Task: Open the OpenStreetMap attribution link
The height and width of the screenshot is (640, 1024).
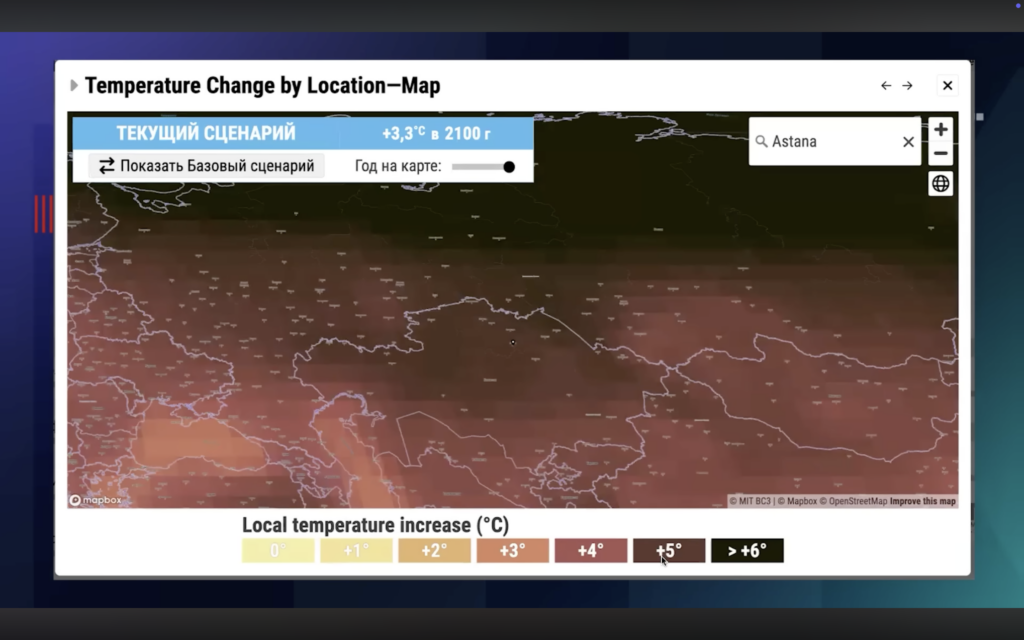Action: [853, 501]
